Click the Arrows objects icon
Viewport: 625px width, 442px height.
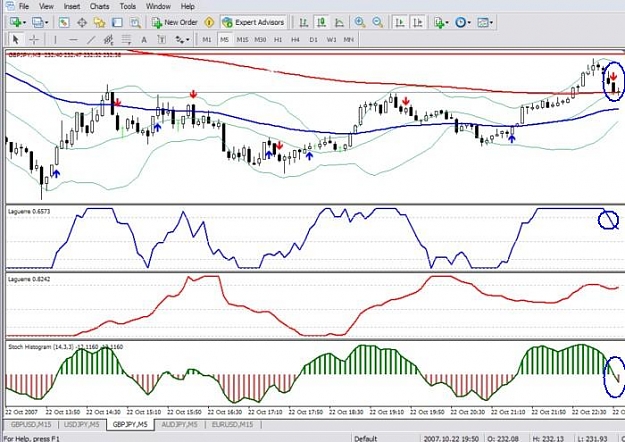tap(180, 39)
